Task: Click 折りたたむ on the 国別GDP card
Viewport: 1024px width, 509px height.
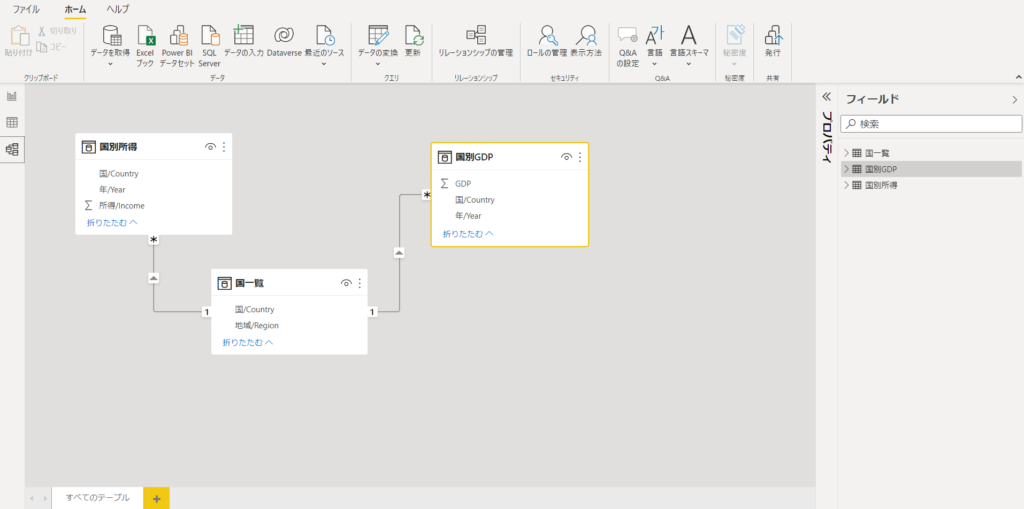Action: coord(468,233)
